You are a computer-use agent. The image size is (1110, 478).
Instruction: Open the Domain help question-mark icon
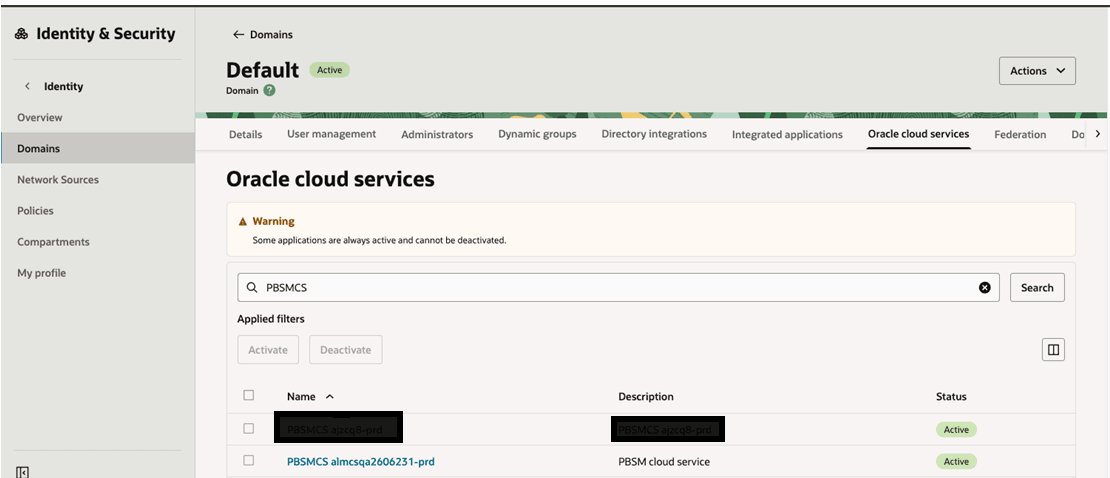tap(270, 91)
